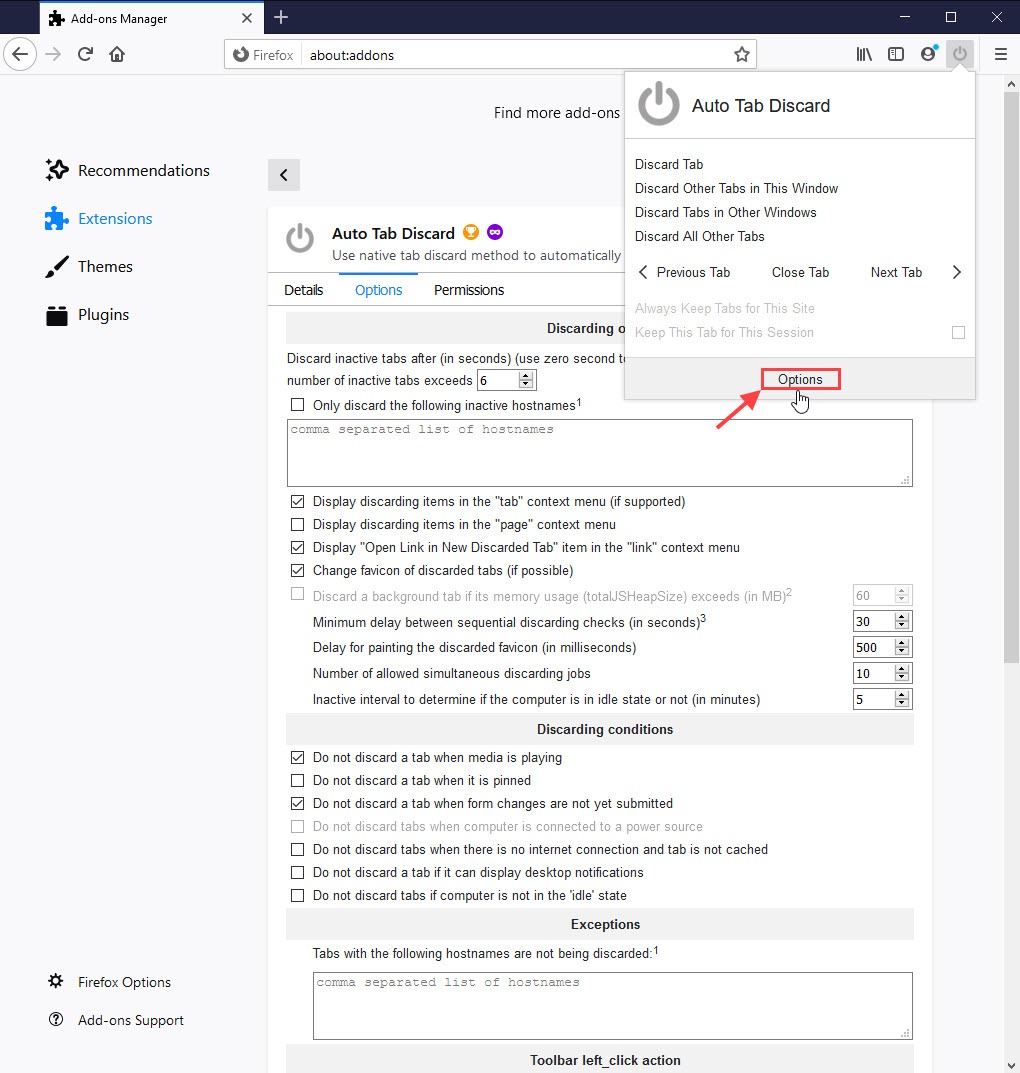The image size is (1020, 1073).
Task: Open the Firefox account profile icon
Action: tap(928, 54)
